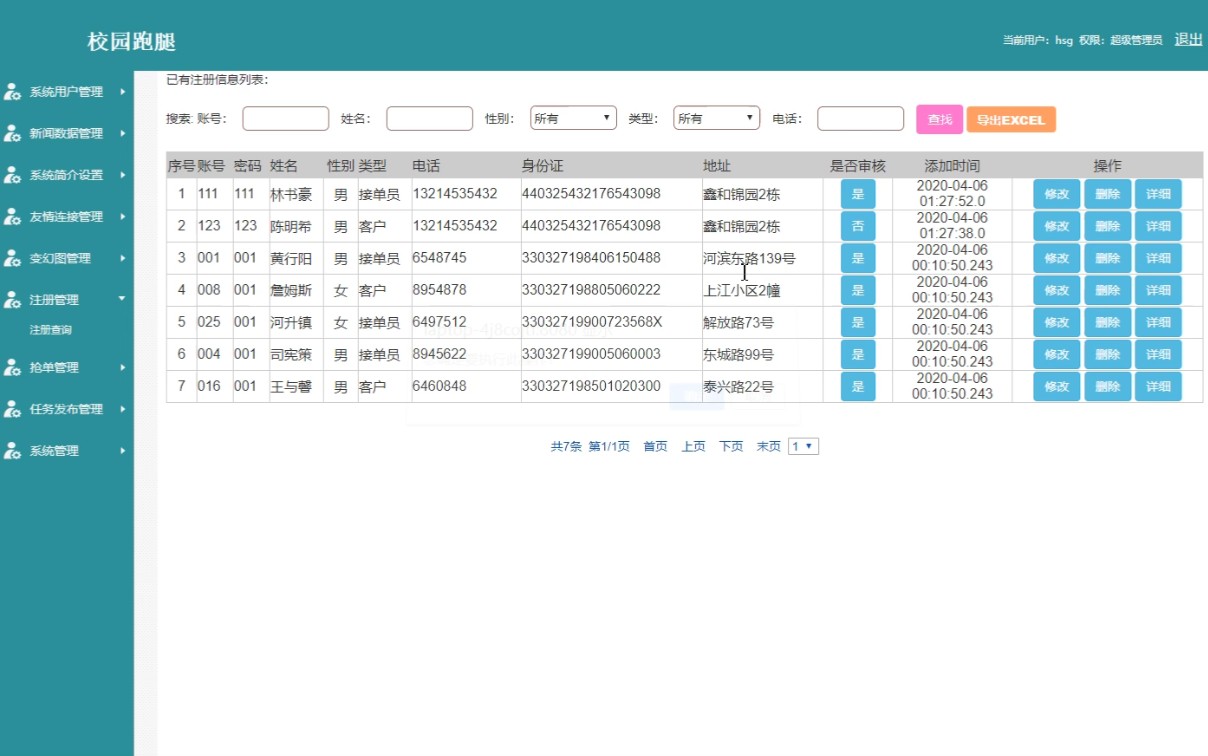Click 删除 for 陈明希 row
The image size is (1208, 756).
pos(1107,226)
